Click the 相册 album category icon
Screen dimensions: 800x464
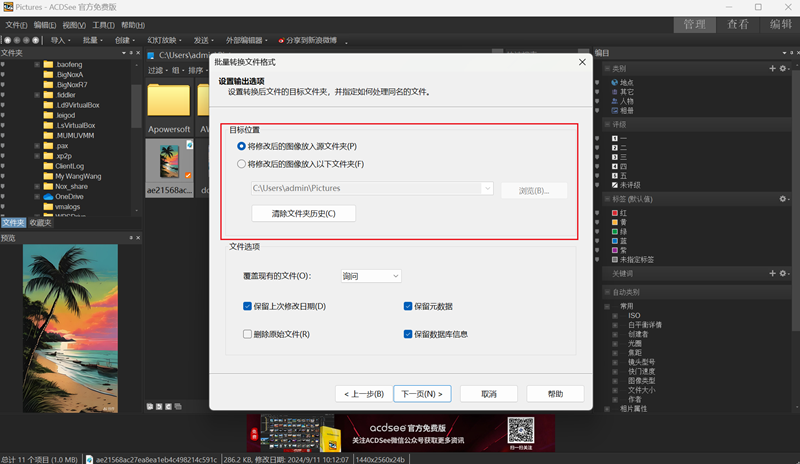pos(615,110)
